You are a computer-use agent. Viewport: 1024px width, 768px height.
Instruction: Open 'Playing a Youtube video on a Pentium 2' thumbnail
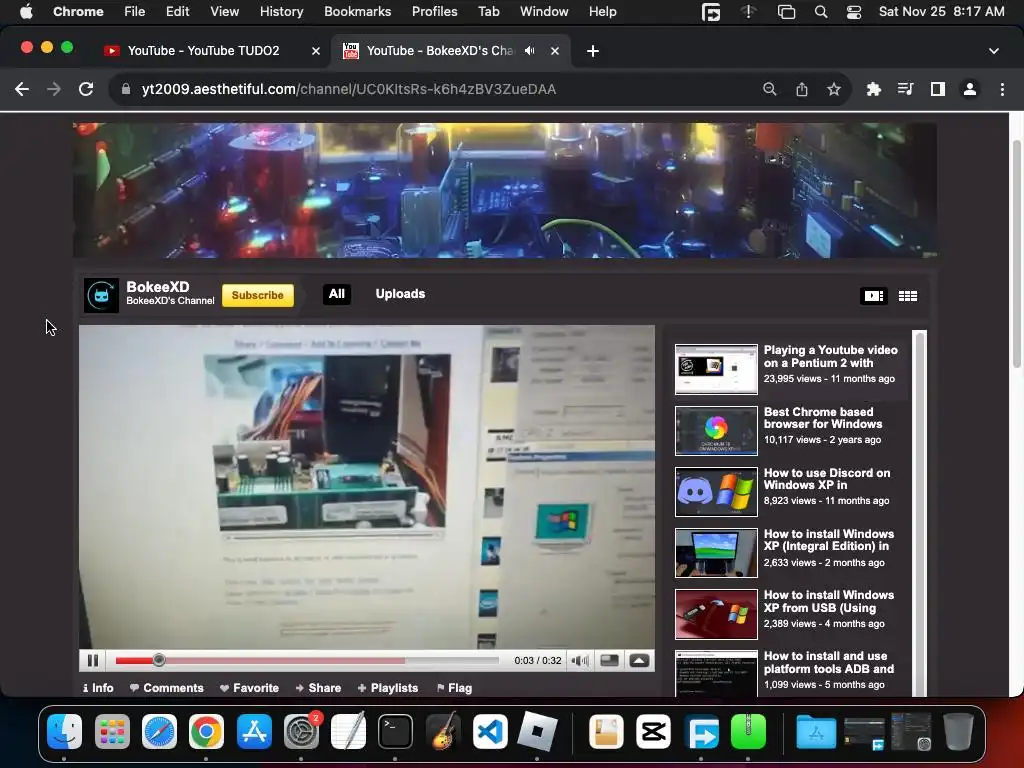(x=716, y=369)
